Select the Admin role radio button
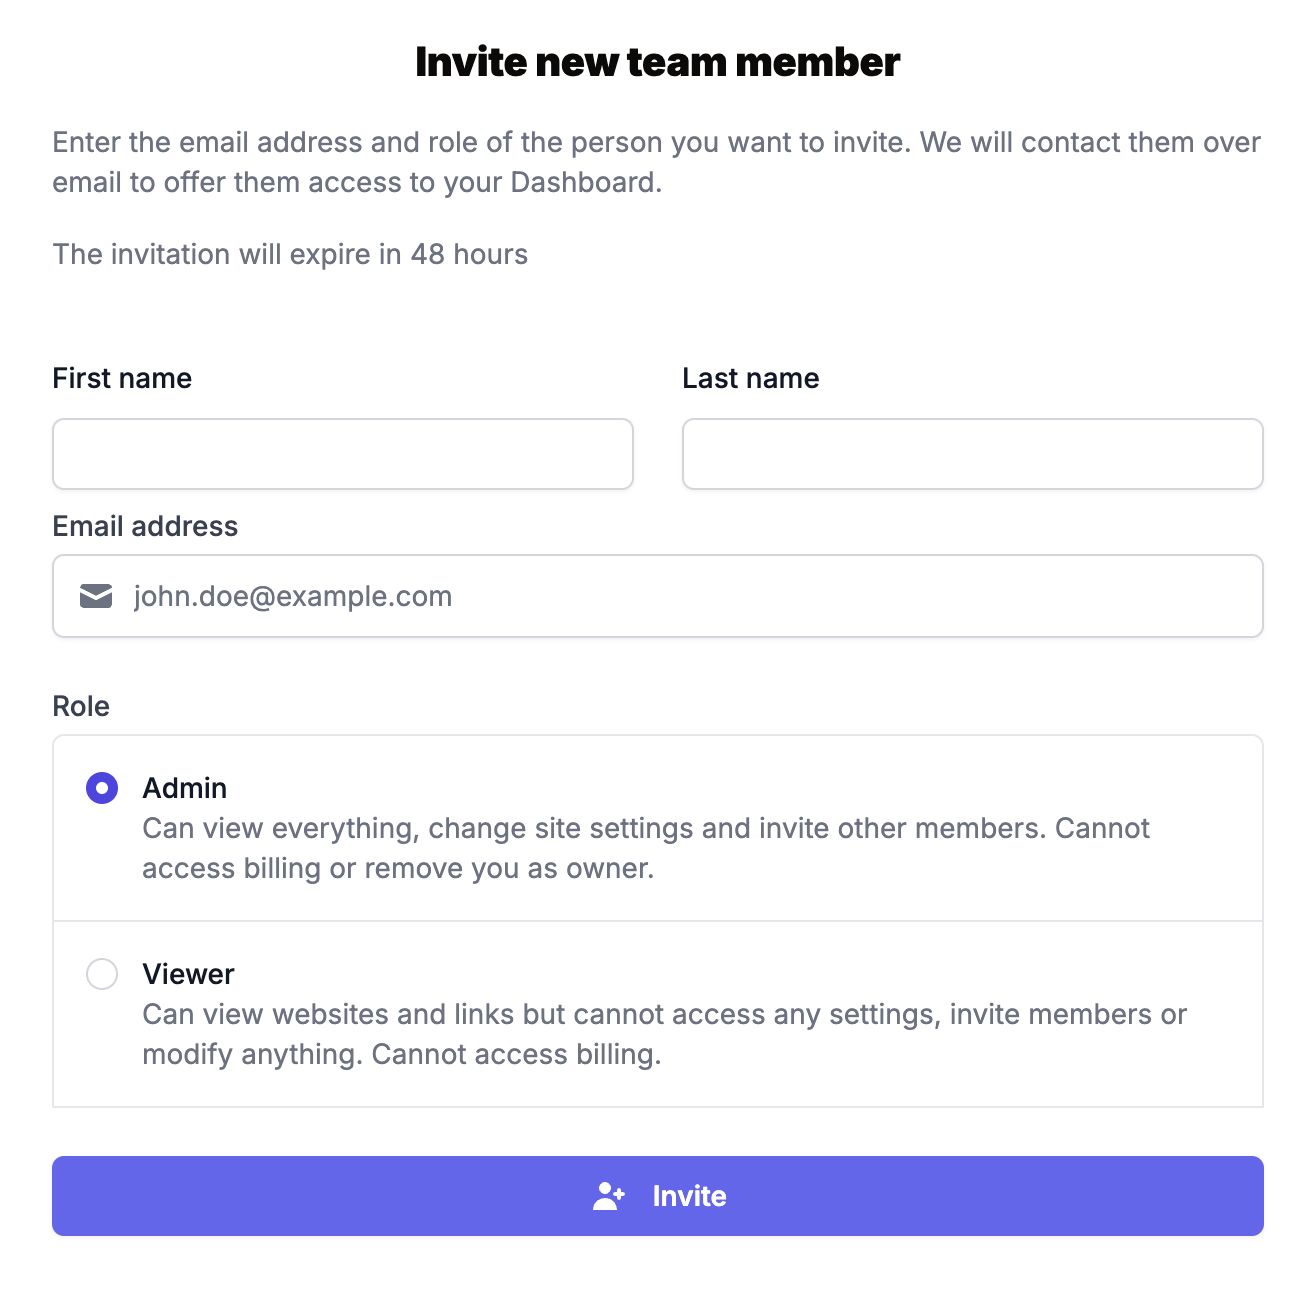Viewport: 1312px width, 1296px height. tap(101, 788)
